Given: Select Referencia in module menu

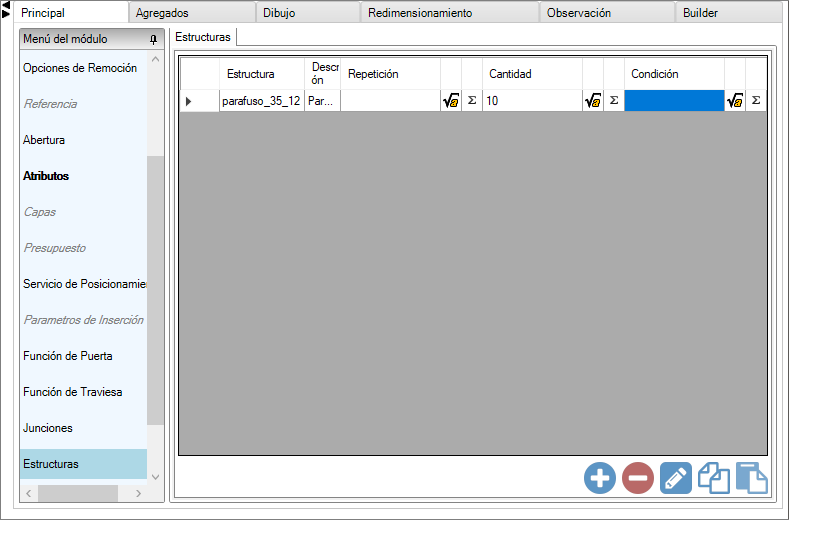Looking at the screenshot, I should click(50, 104).
